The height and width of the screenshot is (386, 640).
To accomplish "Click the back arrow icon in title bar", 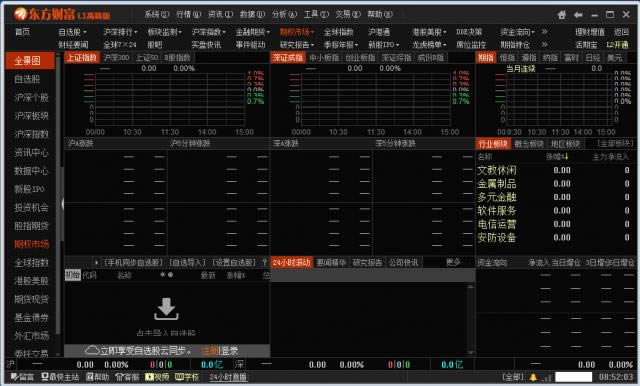I will click(x=578, y=15).
